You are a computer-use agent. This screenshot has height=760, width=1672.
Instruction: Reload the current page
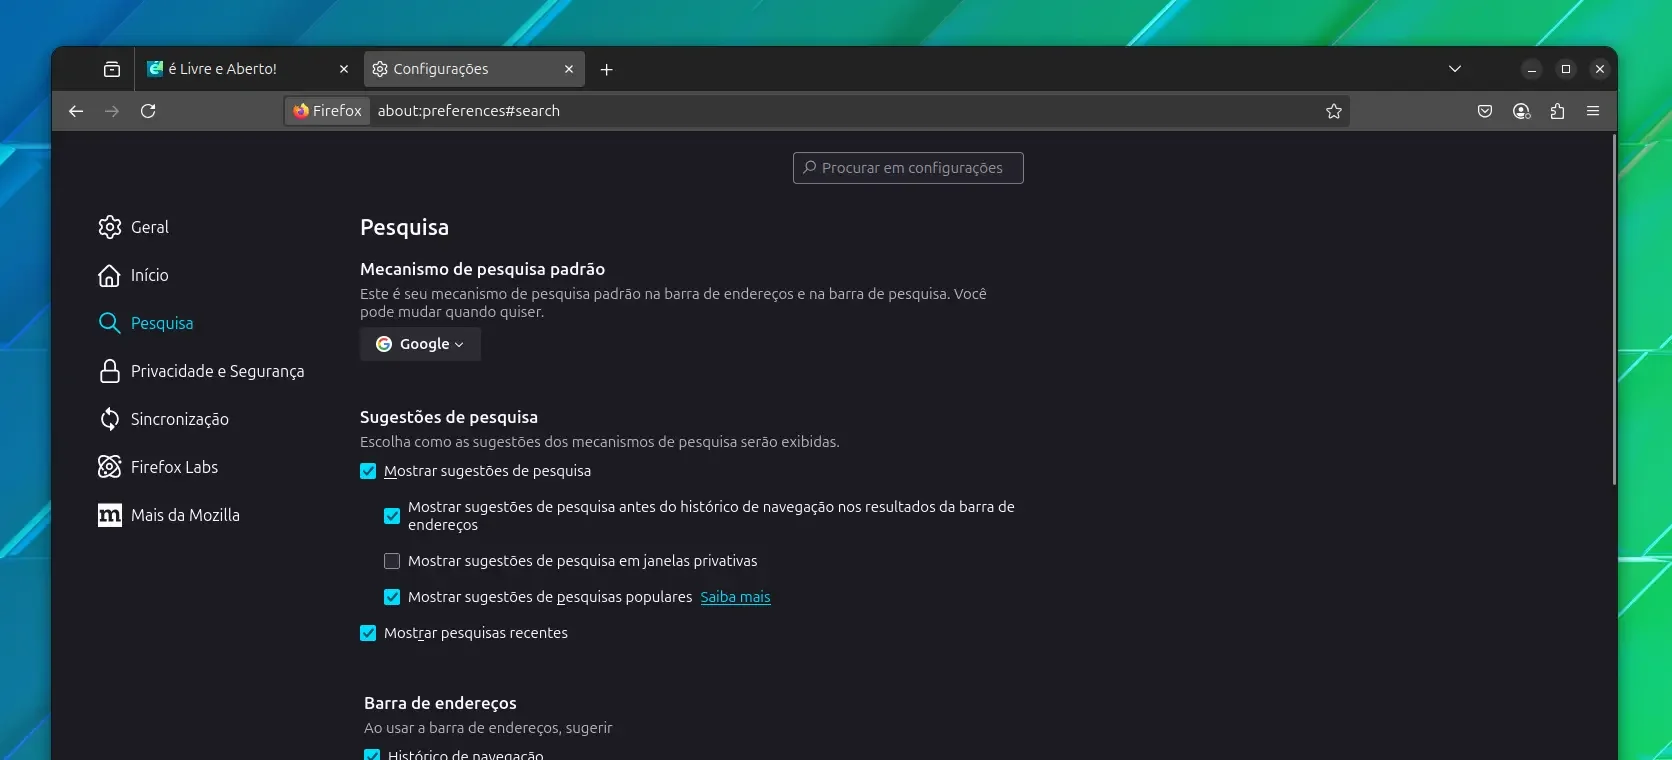click(148, 111)
